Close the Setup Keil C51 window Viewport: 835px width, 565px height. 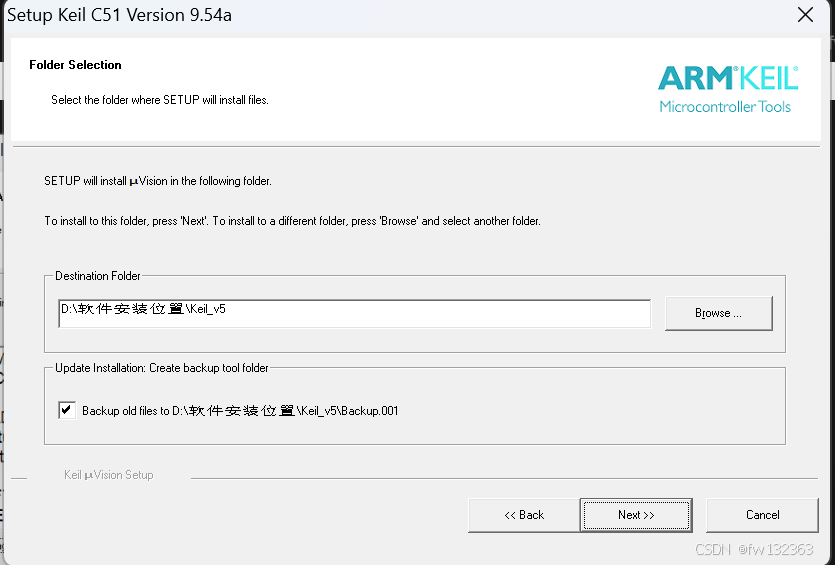pyautogui.click(x=805, y=15)
